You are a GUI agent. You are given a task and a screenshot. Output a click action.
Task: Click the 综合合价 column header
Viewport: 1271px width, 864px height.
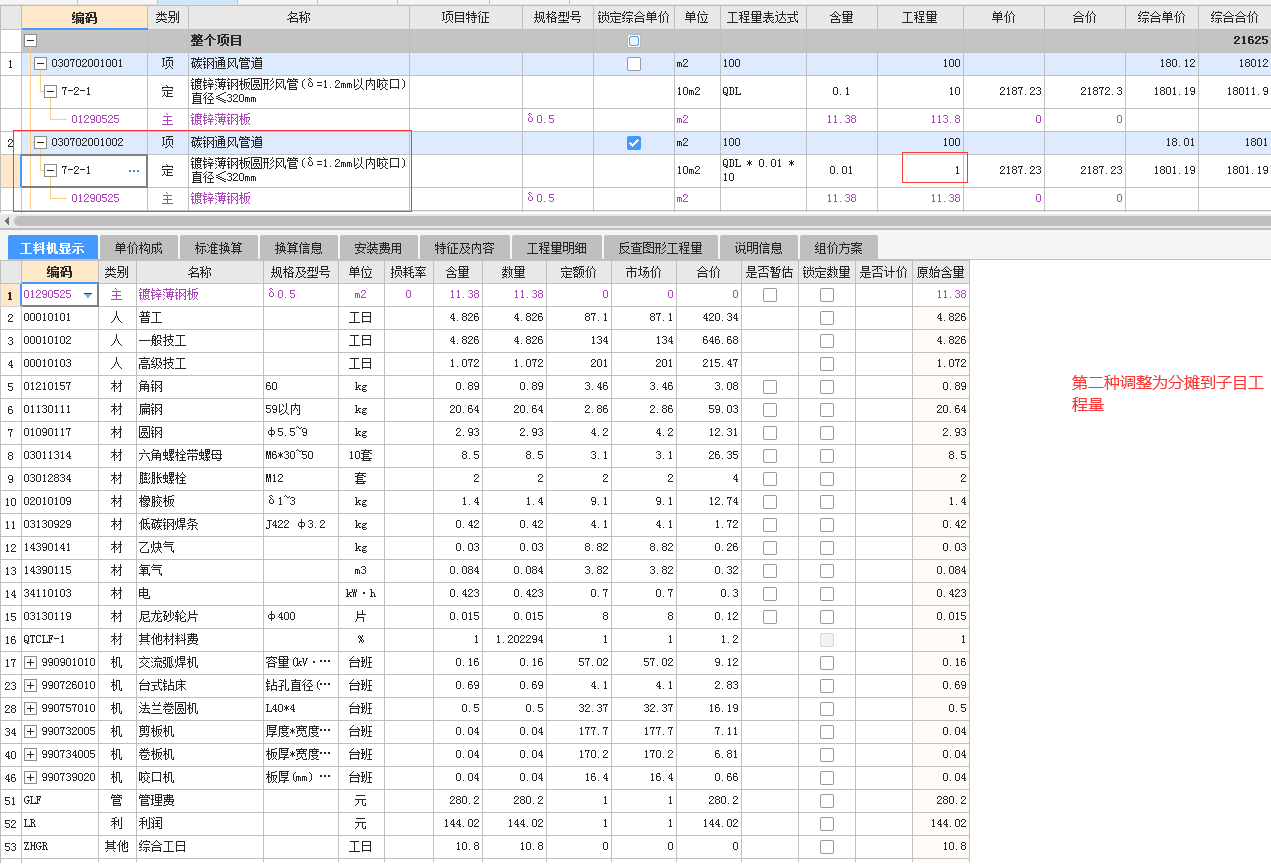(1234, 18)
